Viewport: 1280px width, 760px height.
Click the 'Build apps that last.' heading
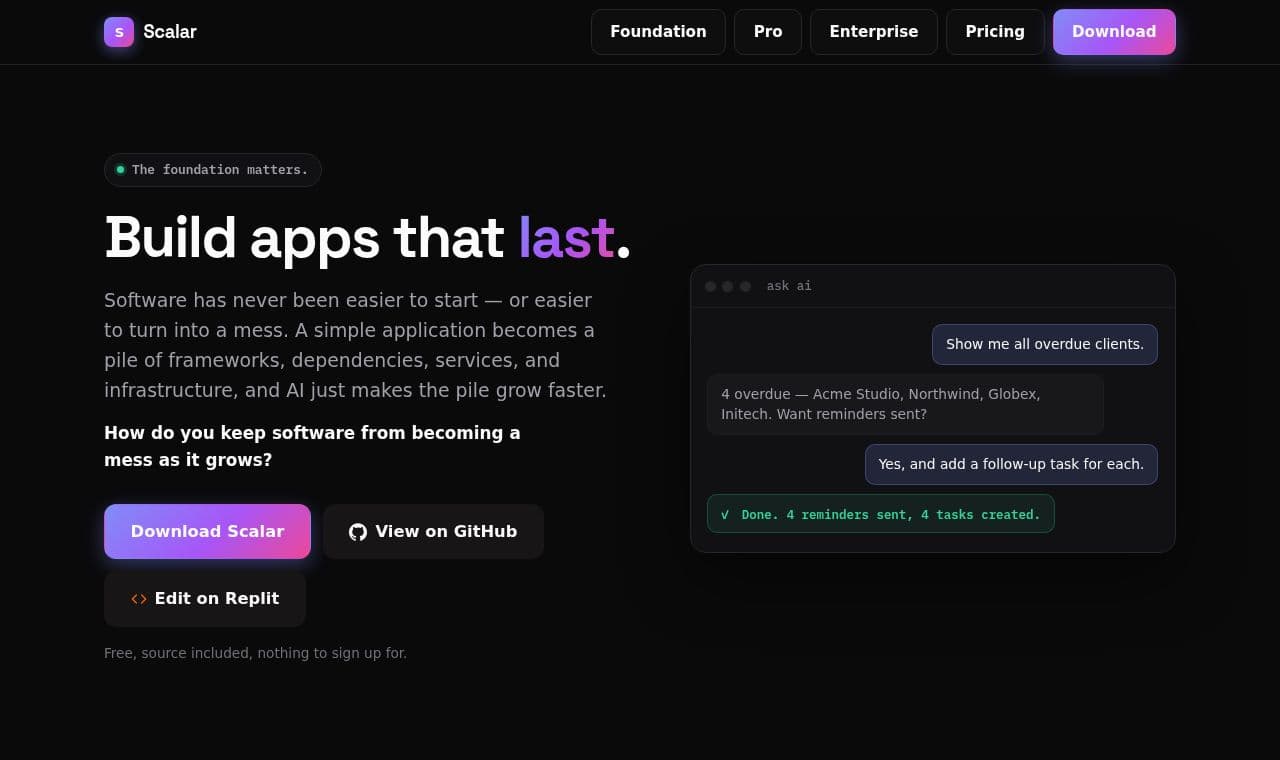click(367, 238)
